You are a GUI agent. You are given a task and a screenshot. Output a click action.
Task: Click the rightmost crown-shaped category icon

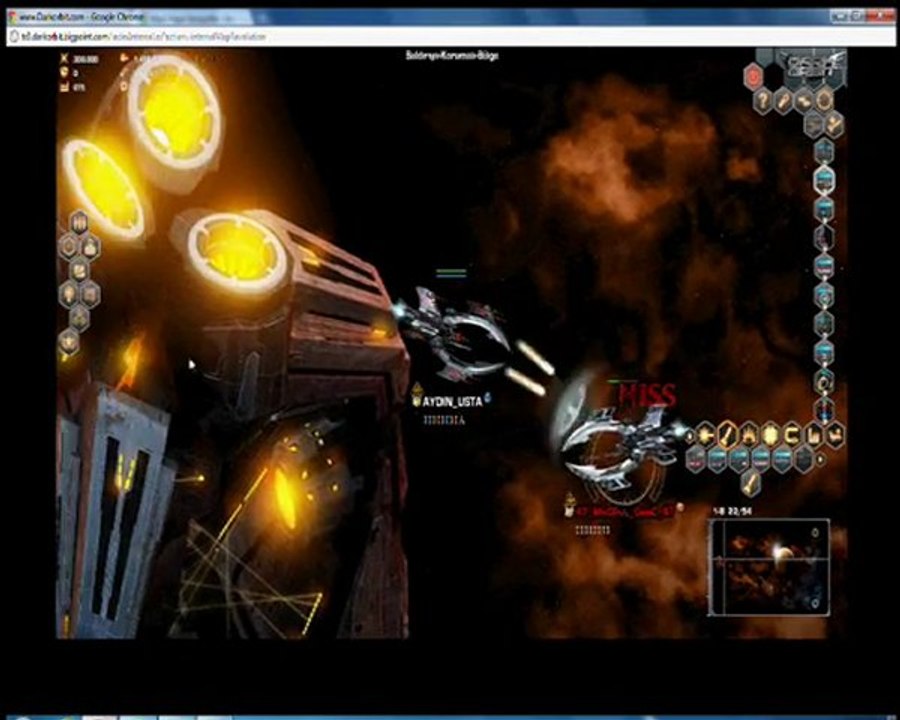pos(834,435)
